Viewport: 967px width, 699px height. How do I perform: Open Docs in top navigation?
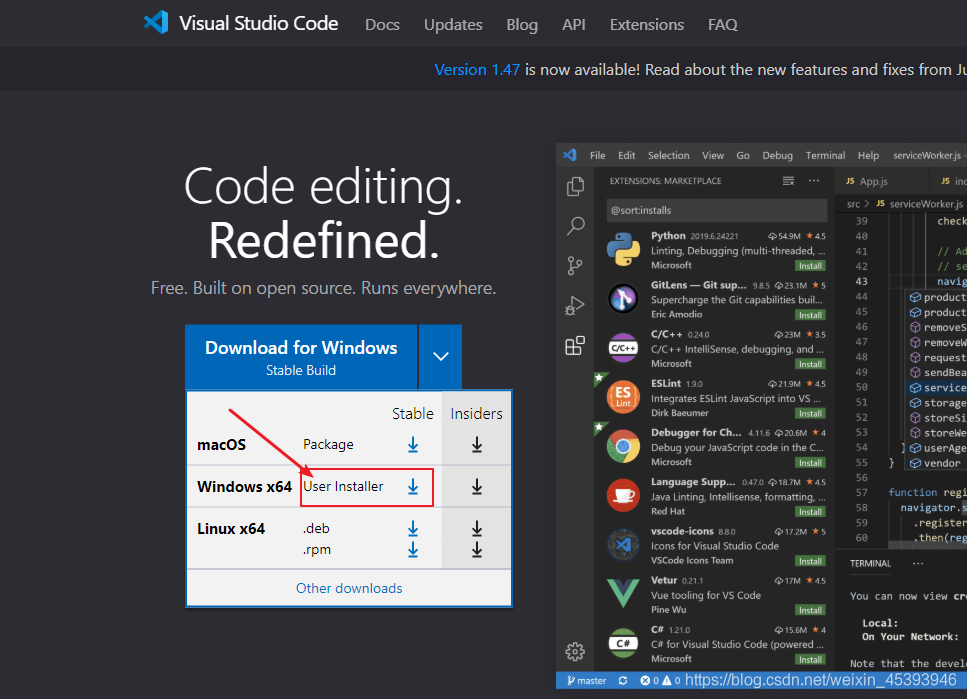tap(382, 25)
